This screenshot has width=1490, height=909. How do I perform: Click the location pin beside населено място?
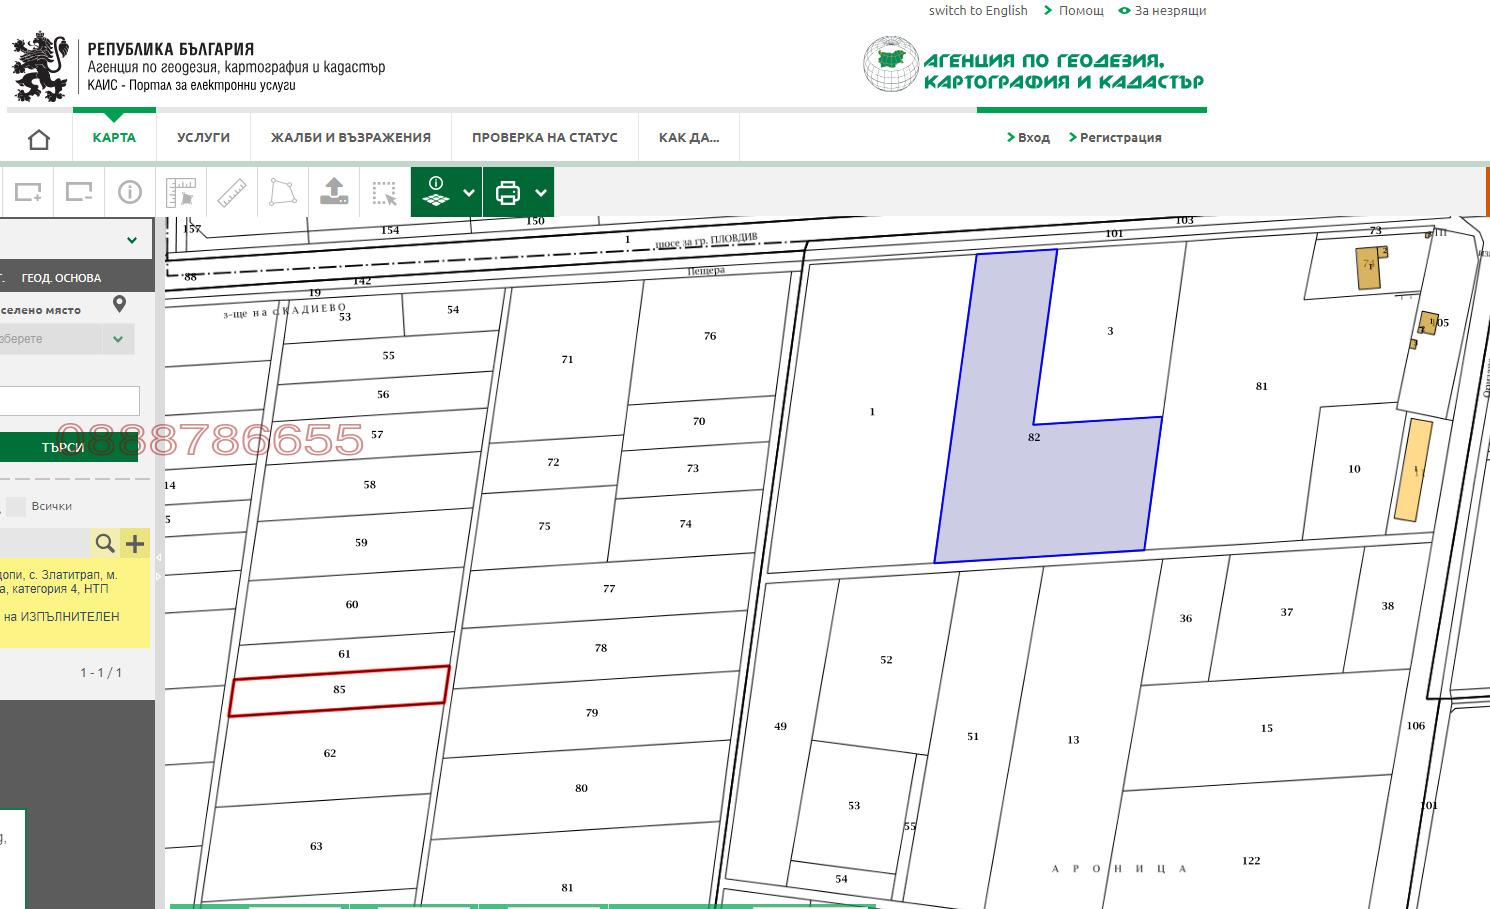tap(119, 303)
